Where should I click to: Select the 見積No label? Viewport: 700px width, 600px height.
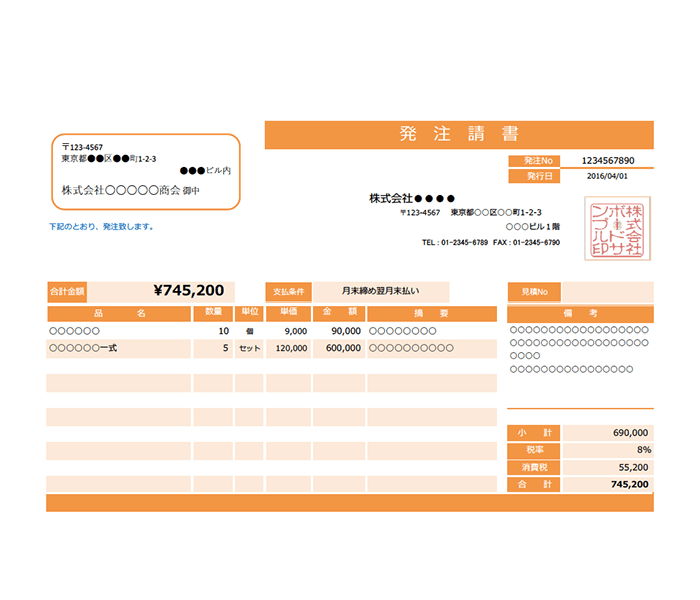pyautogui.click(x=534, y=292)
